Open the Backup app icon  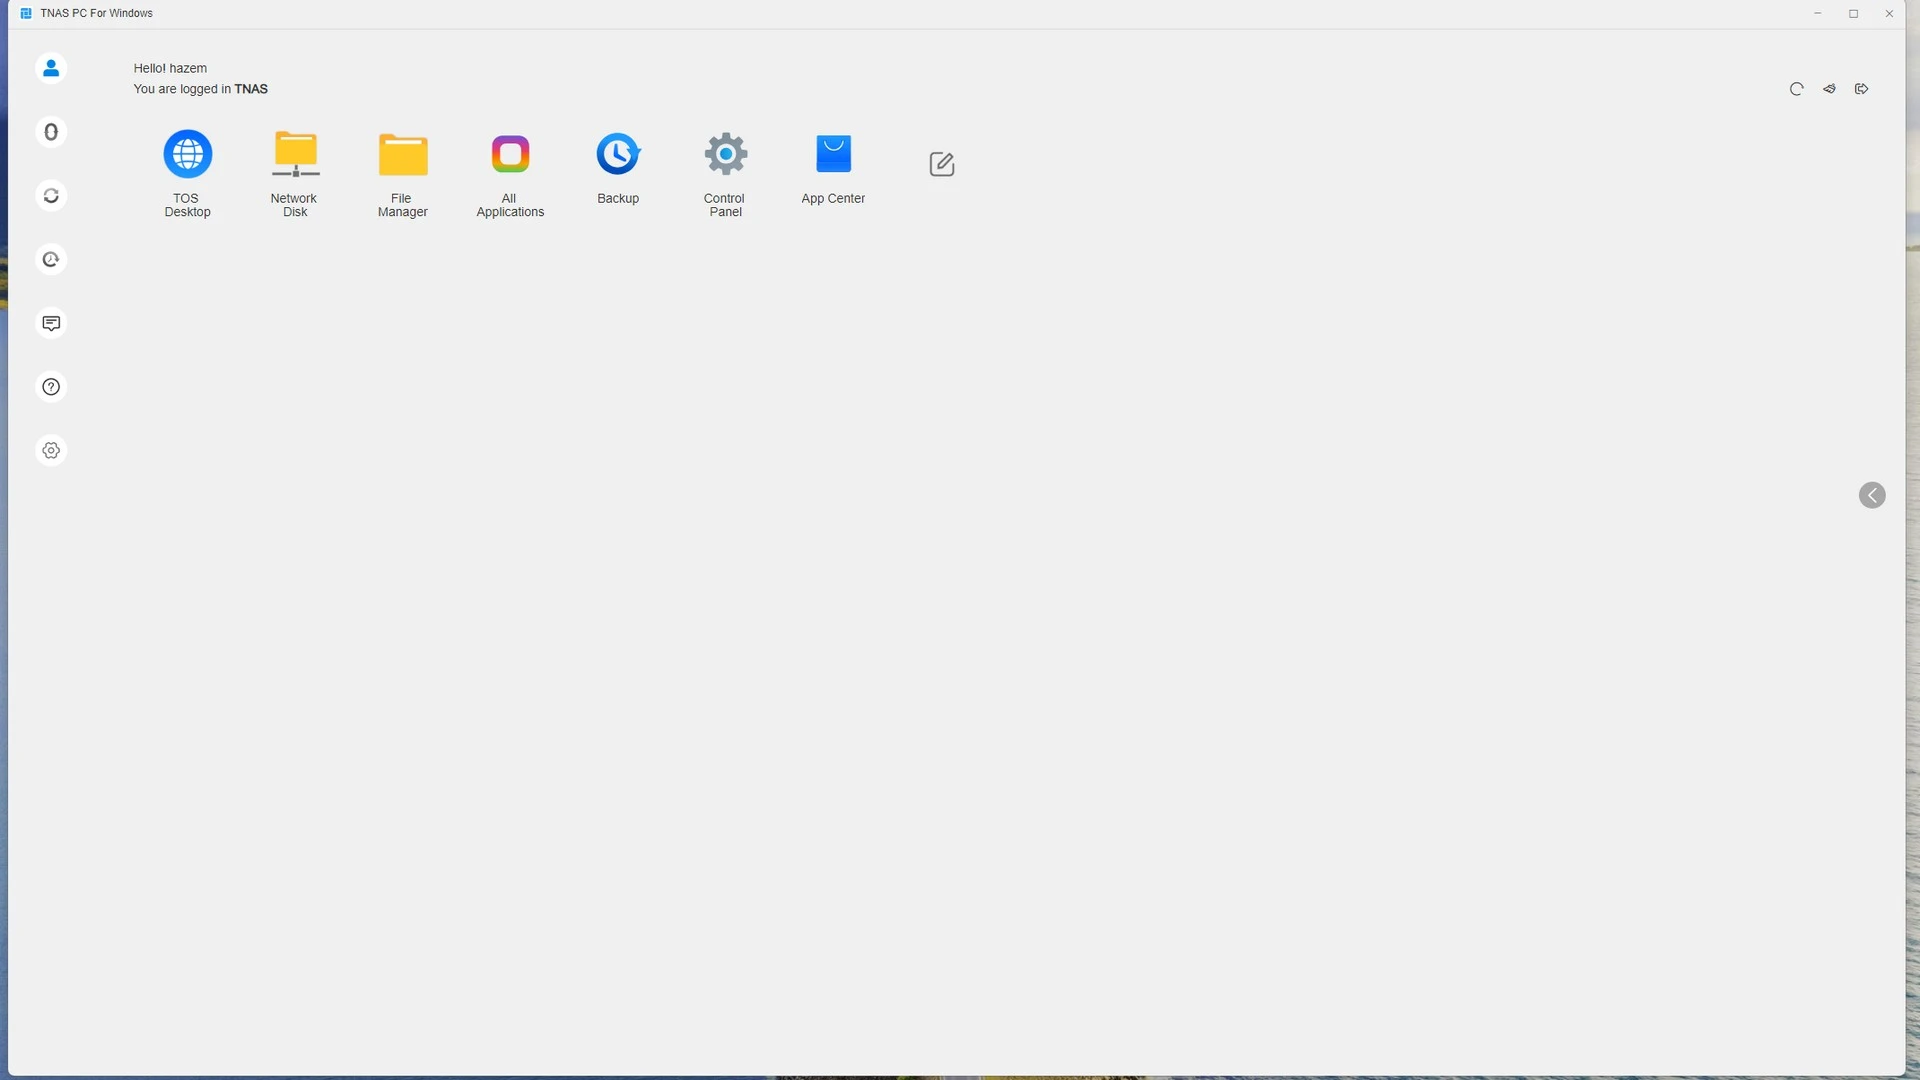point(618,155)
